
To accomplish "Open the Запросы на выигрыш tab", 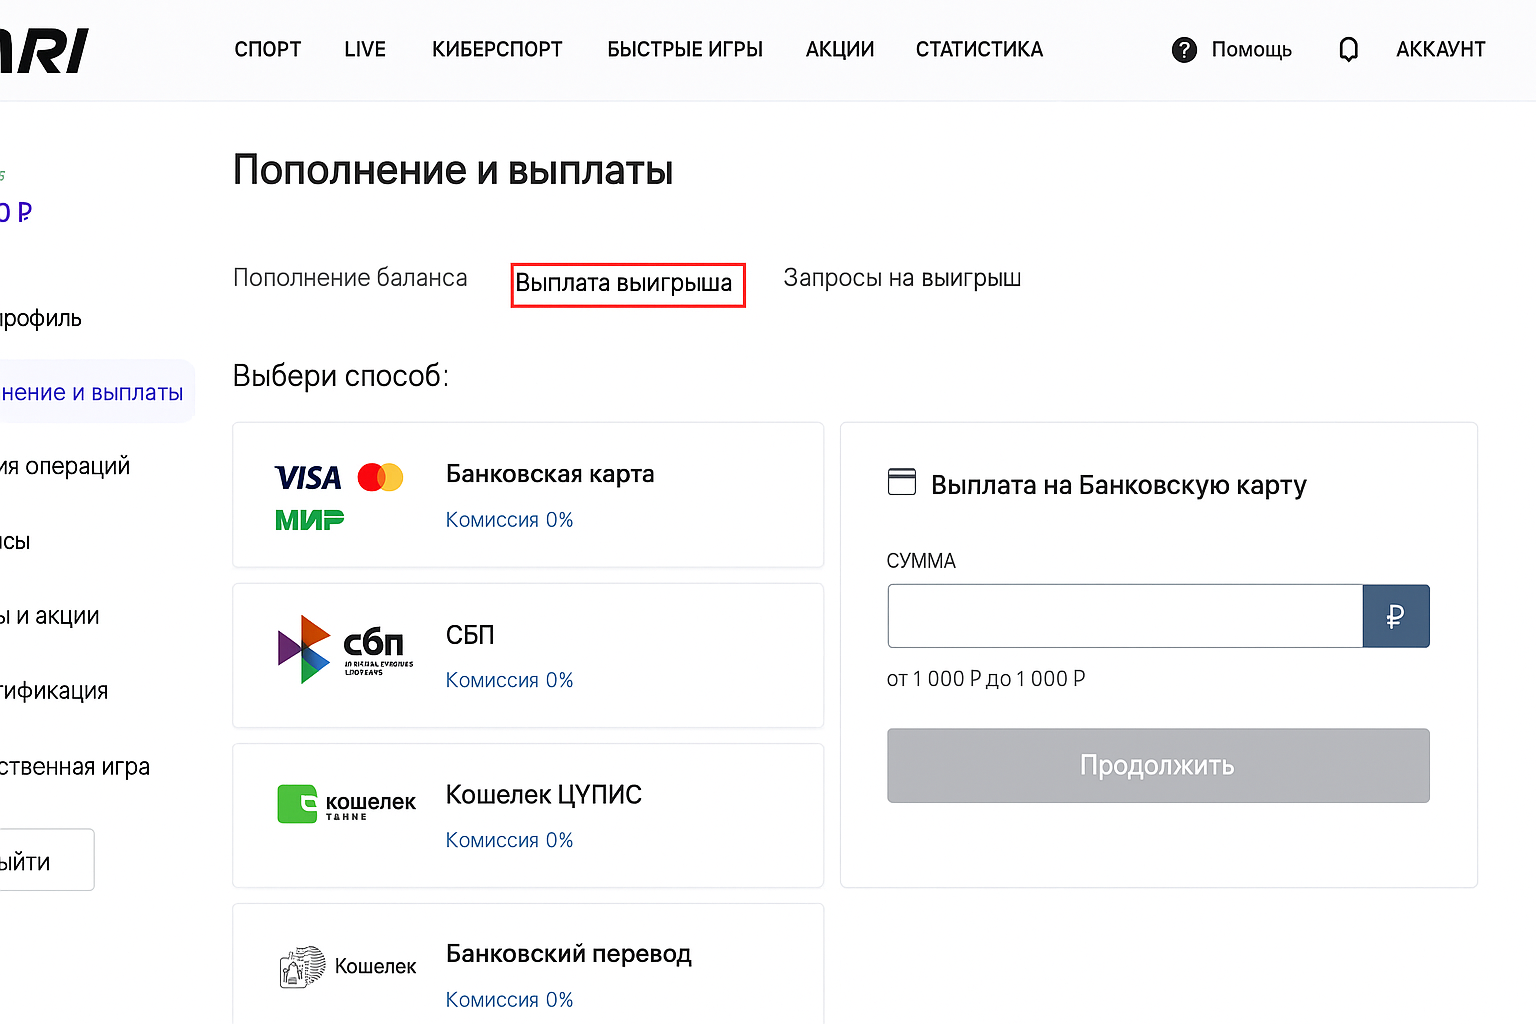I will pyautogui.click(x=901, y=278).
